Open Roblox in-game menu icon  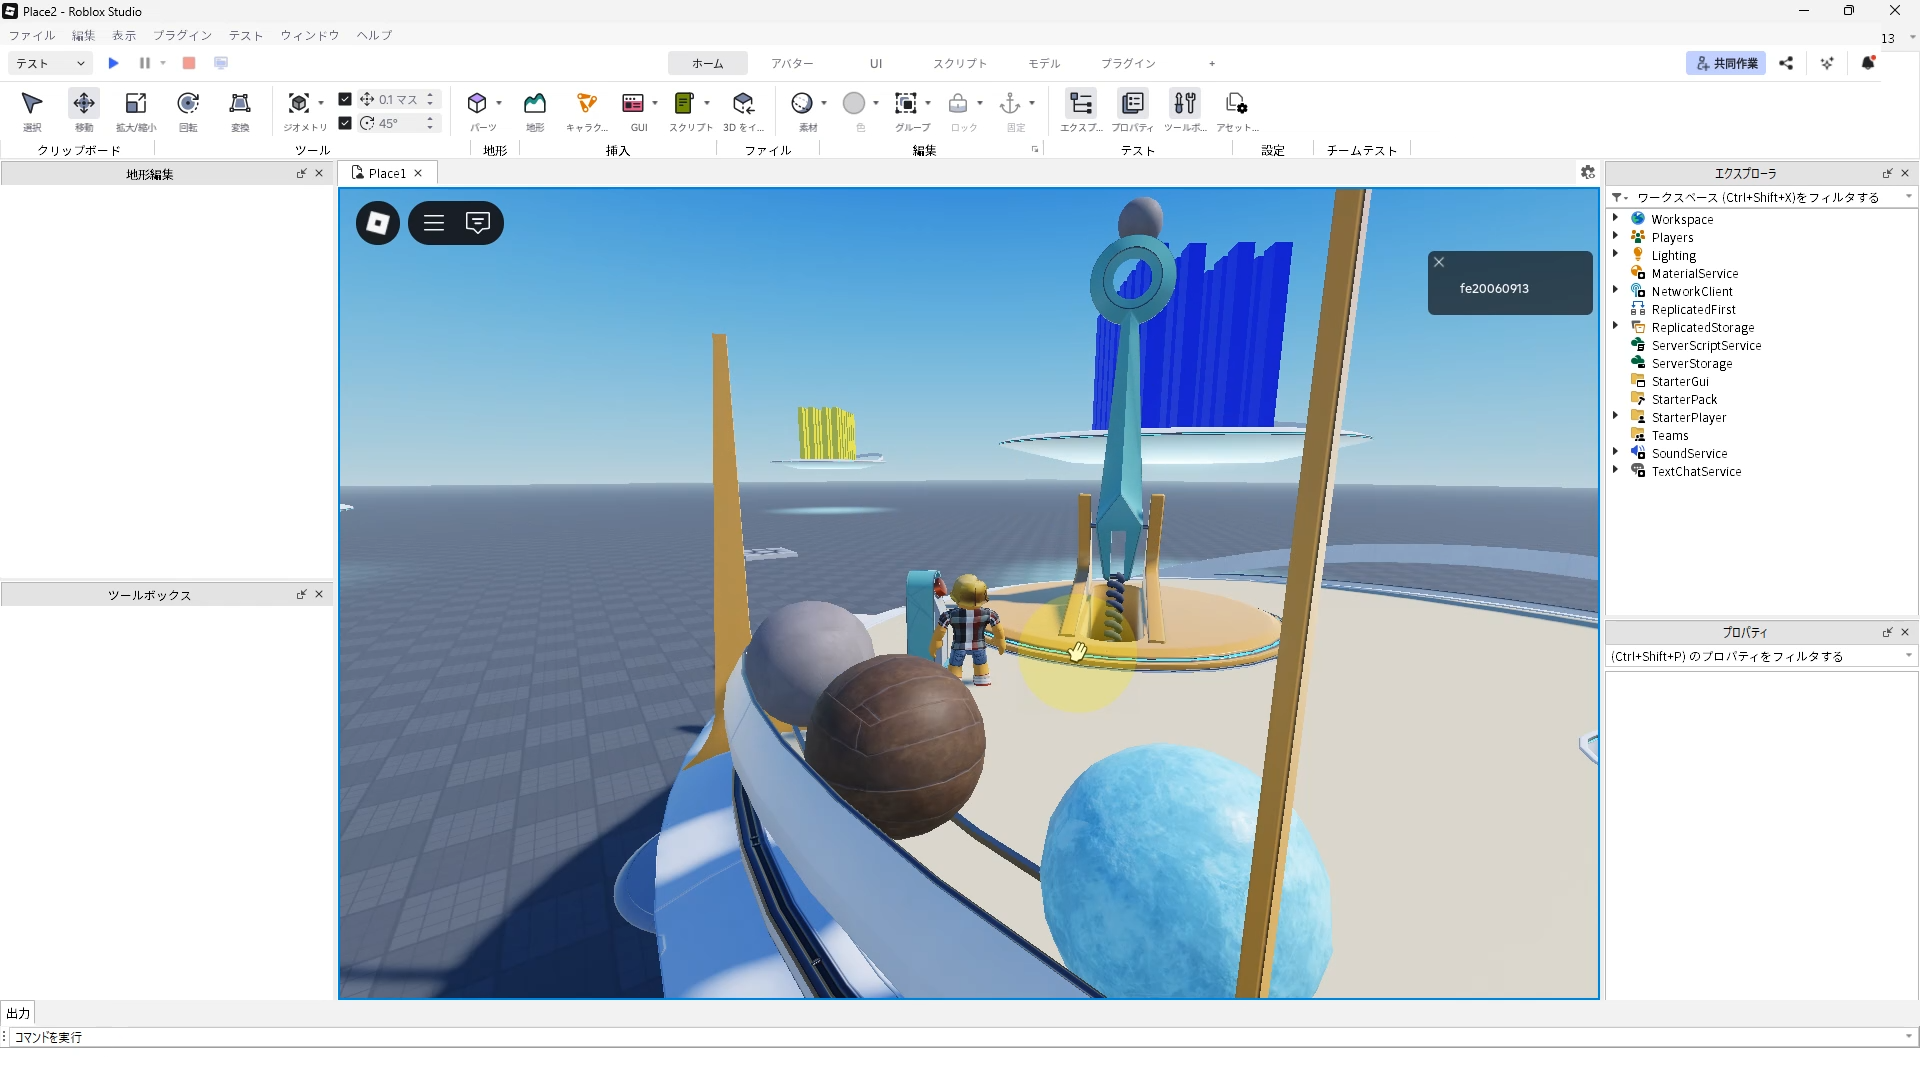(x=378, y=223)
